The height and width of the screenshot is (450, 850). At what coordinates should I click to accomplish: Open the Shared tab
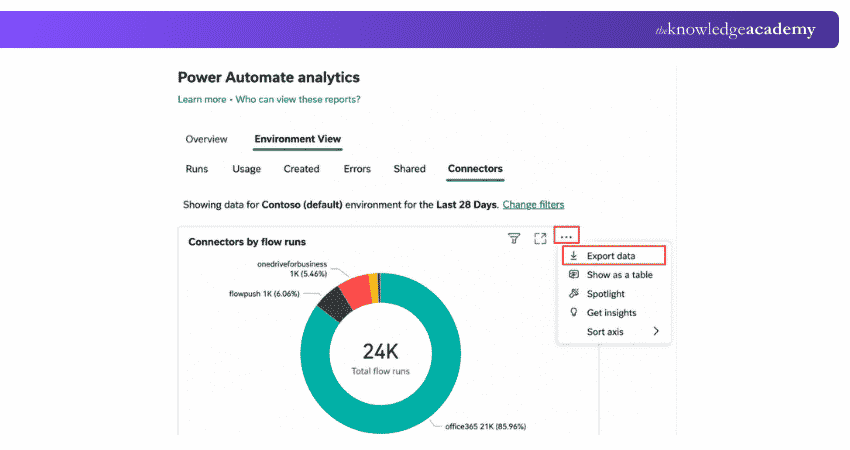409,169
